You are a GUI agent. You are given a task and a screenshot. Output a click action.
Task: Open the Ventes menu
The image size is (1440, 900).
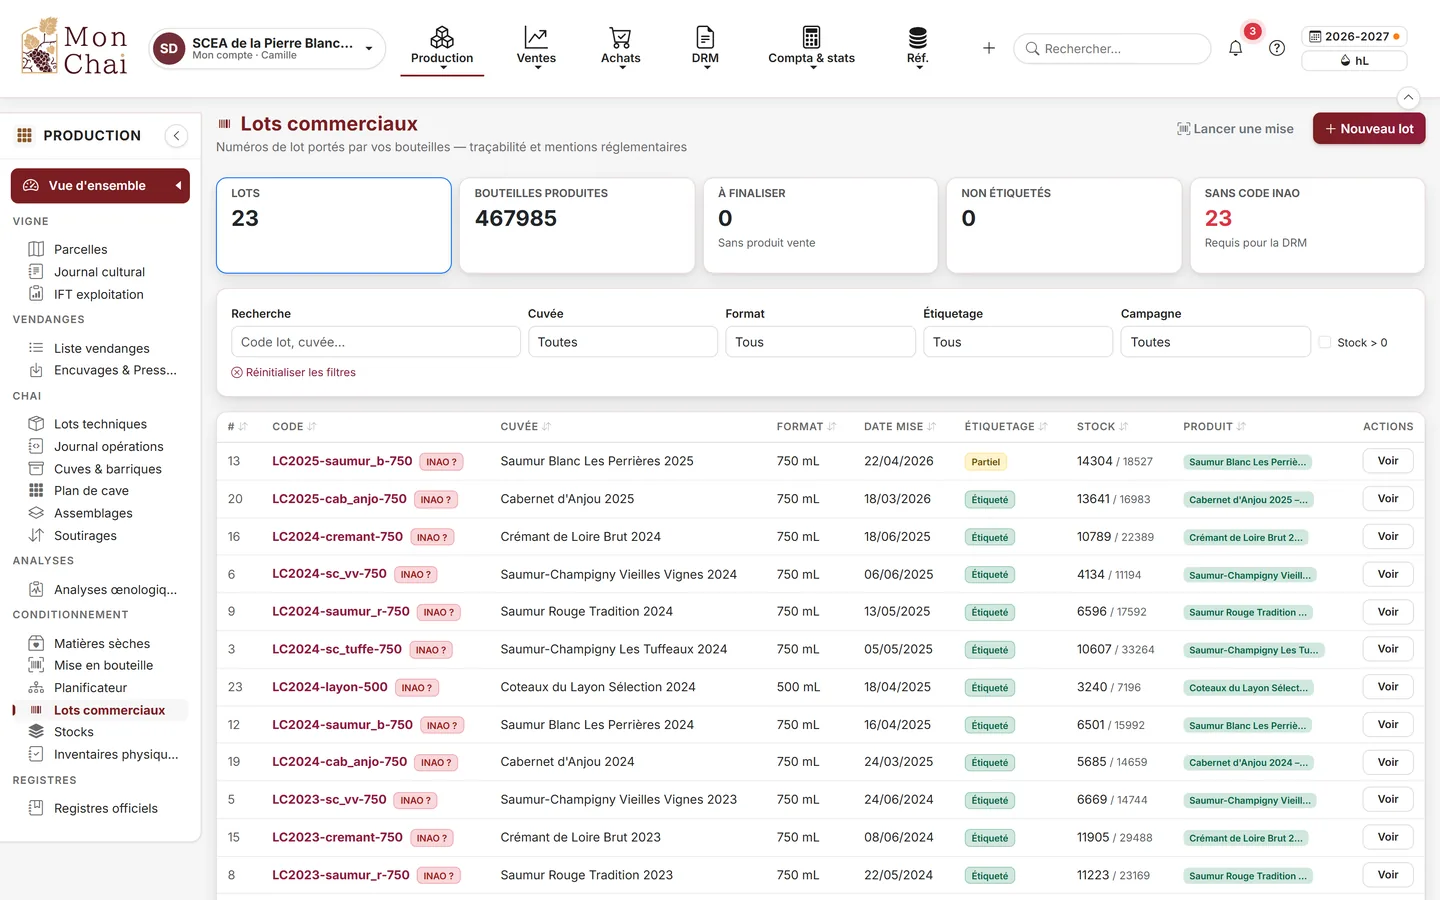click(536, 48)
